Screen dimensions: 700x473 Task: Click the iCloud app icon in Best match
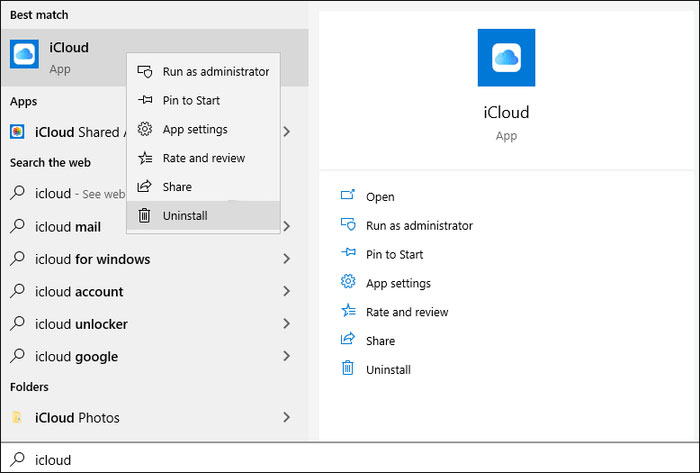[25, 54]
